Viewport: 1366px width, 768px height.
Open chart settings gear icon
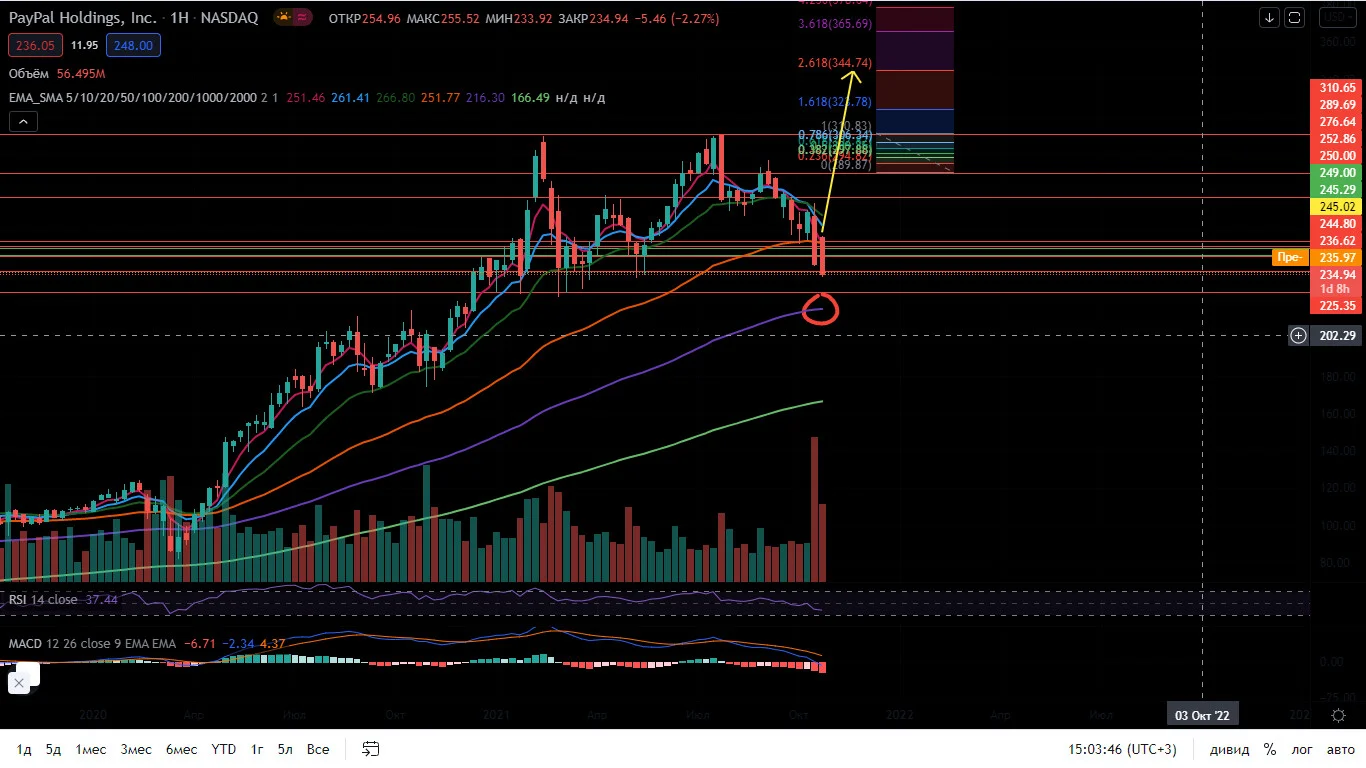(1338, 715)
